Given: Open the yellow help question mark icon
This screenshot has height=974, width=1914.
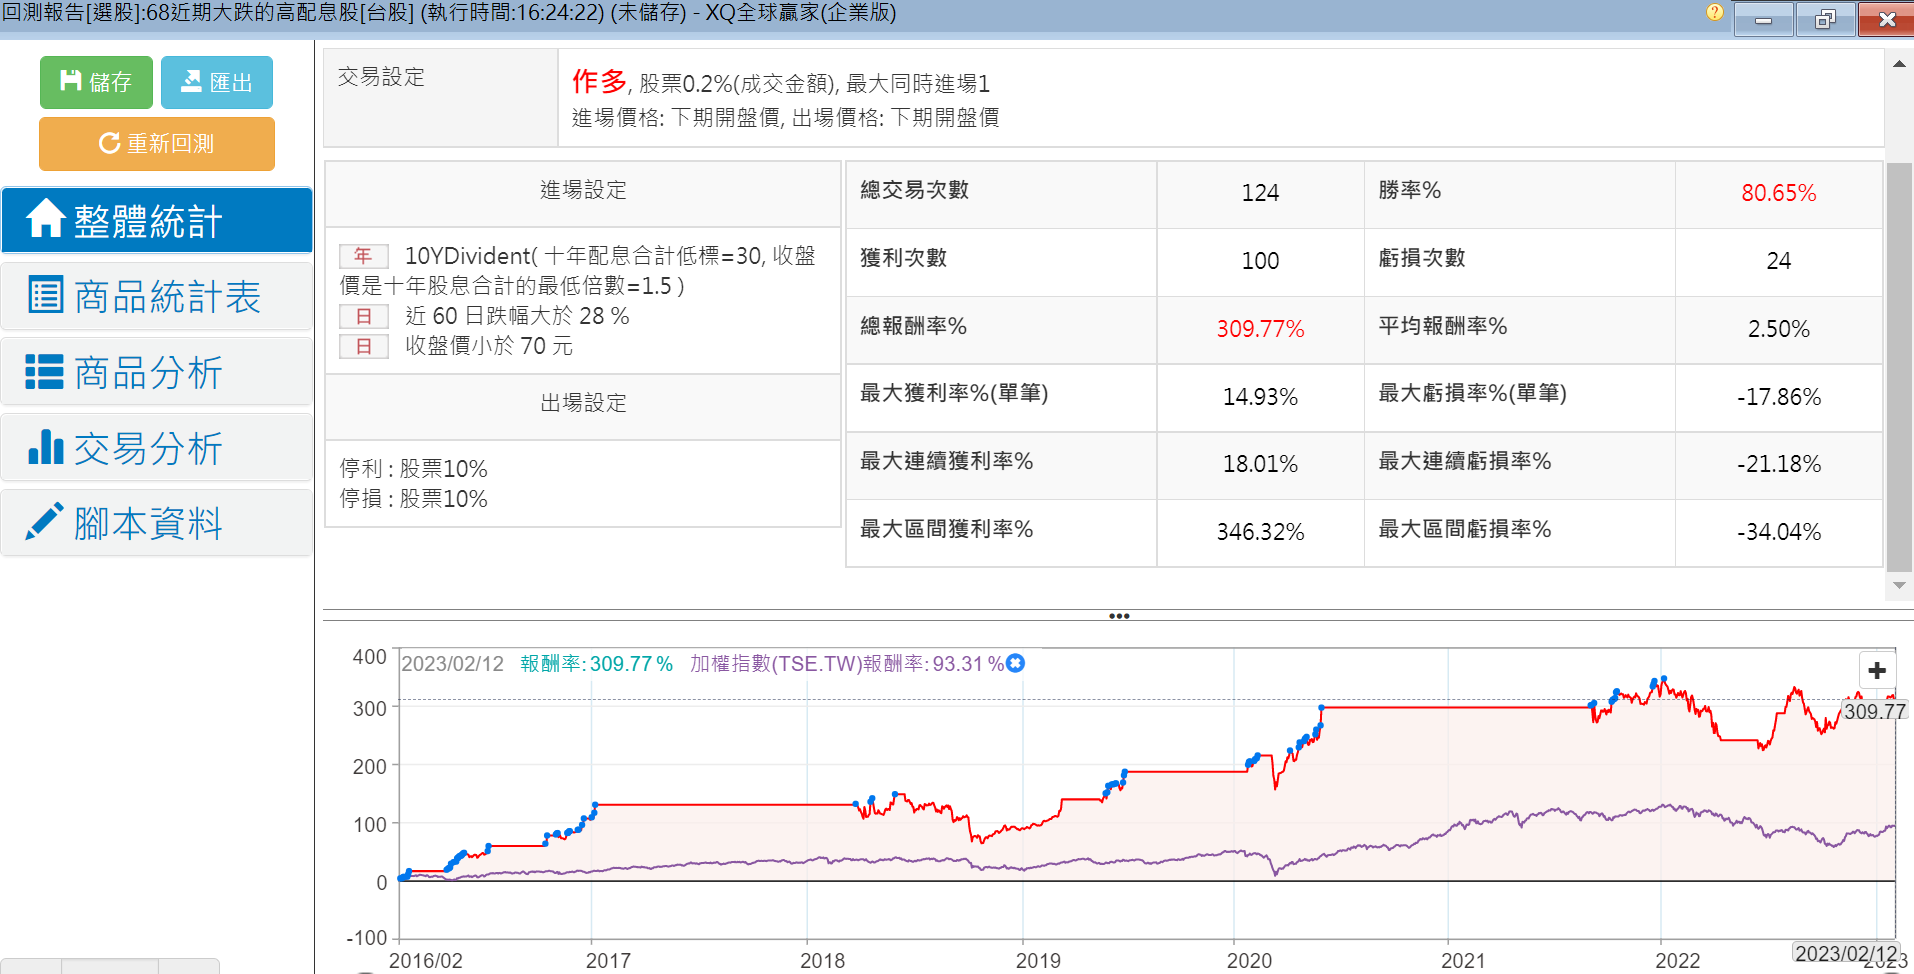Looking at the screenshot, I should tap(1714, 13).
